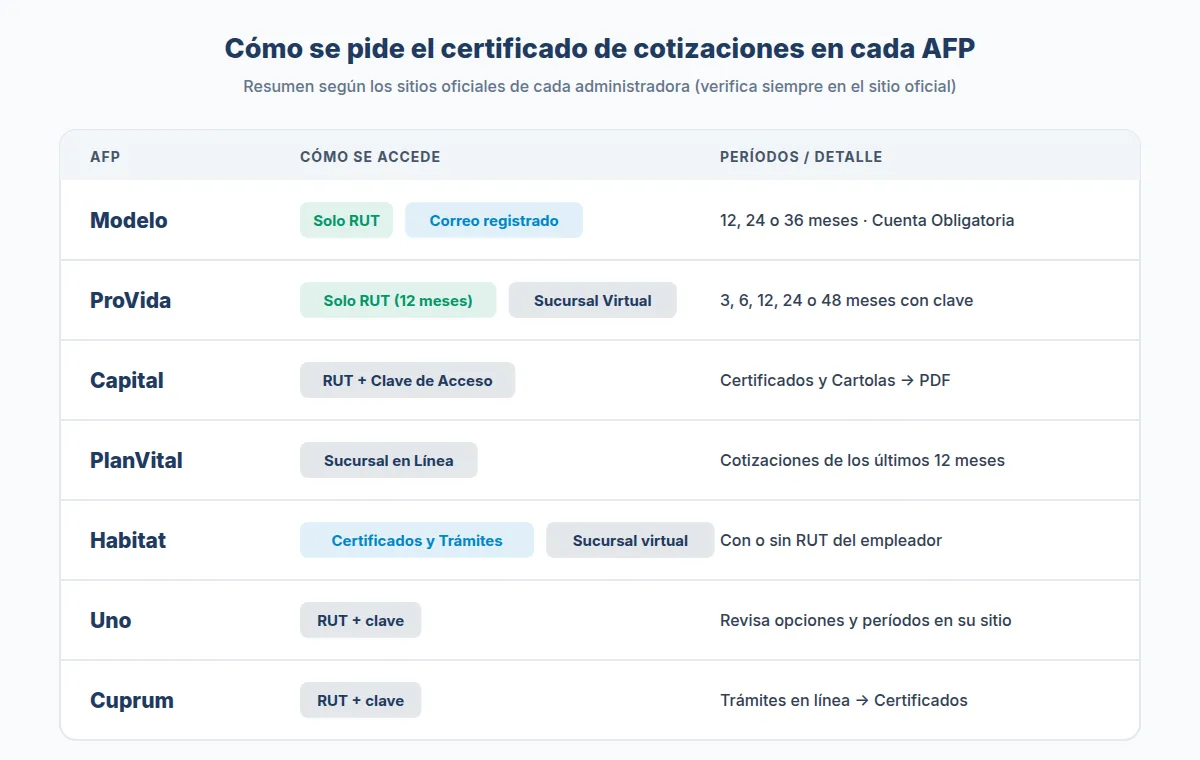The image size is (1200, 760).
Task: Click the 'Sucursal virtual' badge in Habitat row
Action: 630,540
